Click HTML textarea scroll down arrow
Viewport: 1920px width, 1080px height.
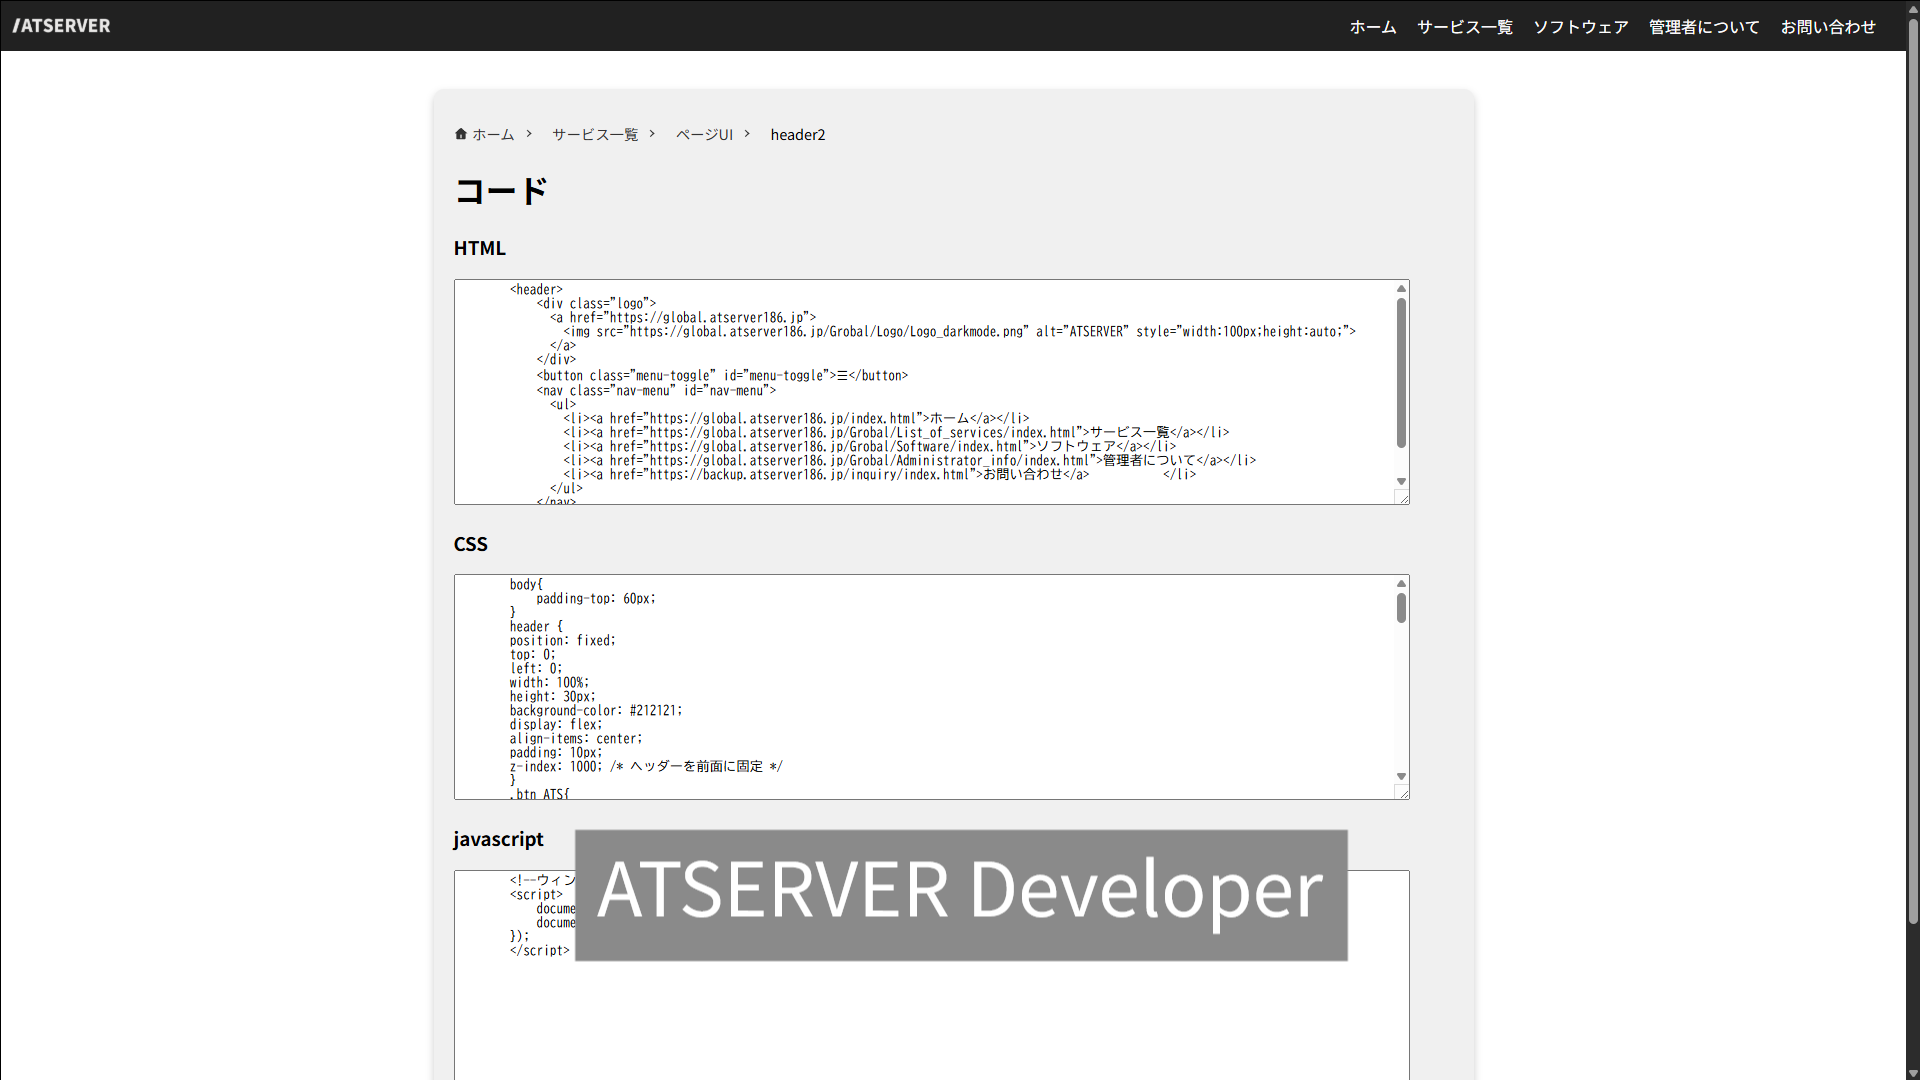(x=1401, y=482)
